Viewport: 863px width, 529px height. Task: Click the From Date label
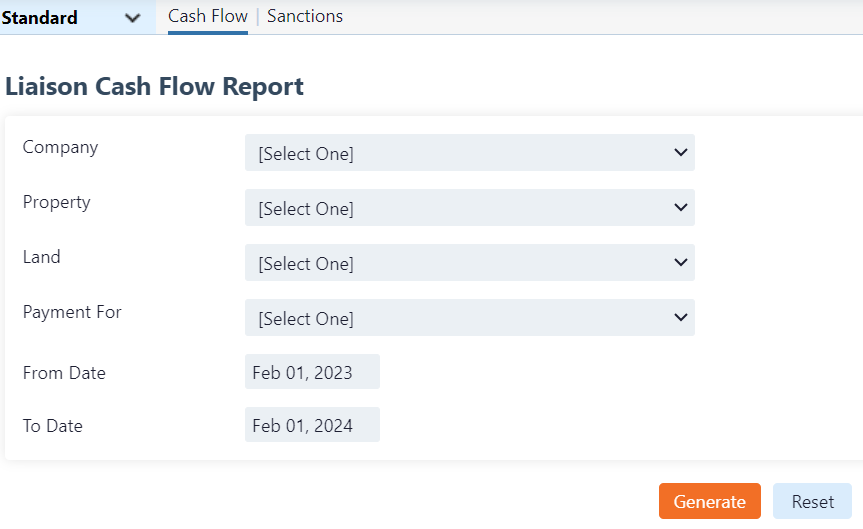(x=64, y=373)
